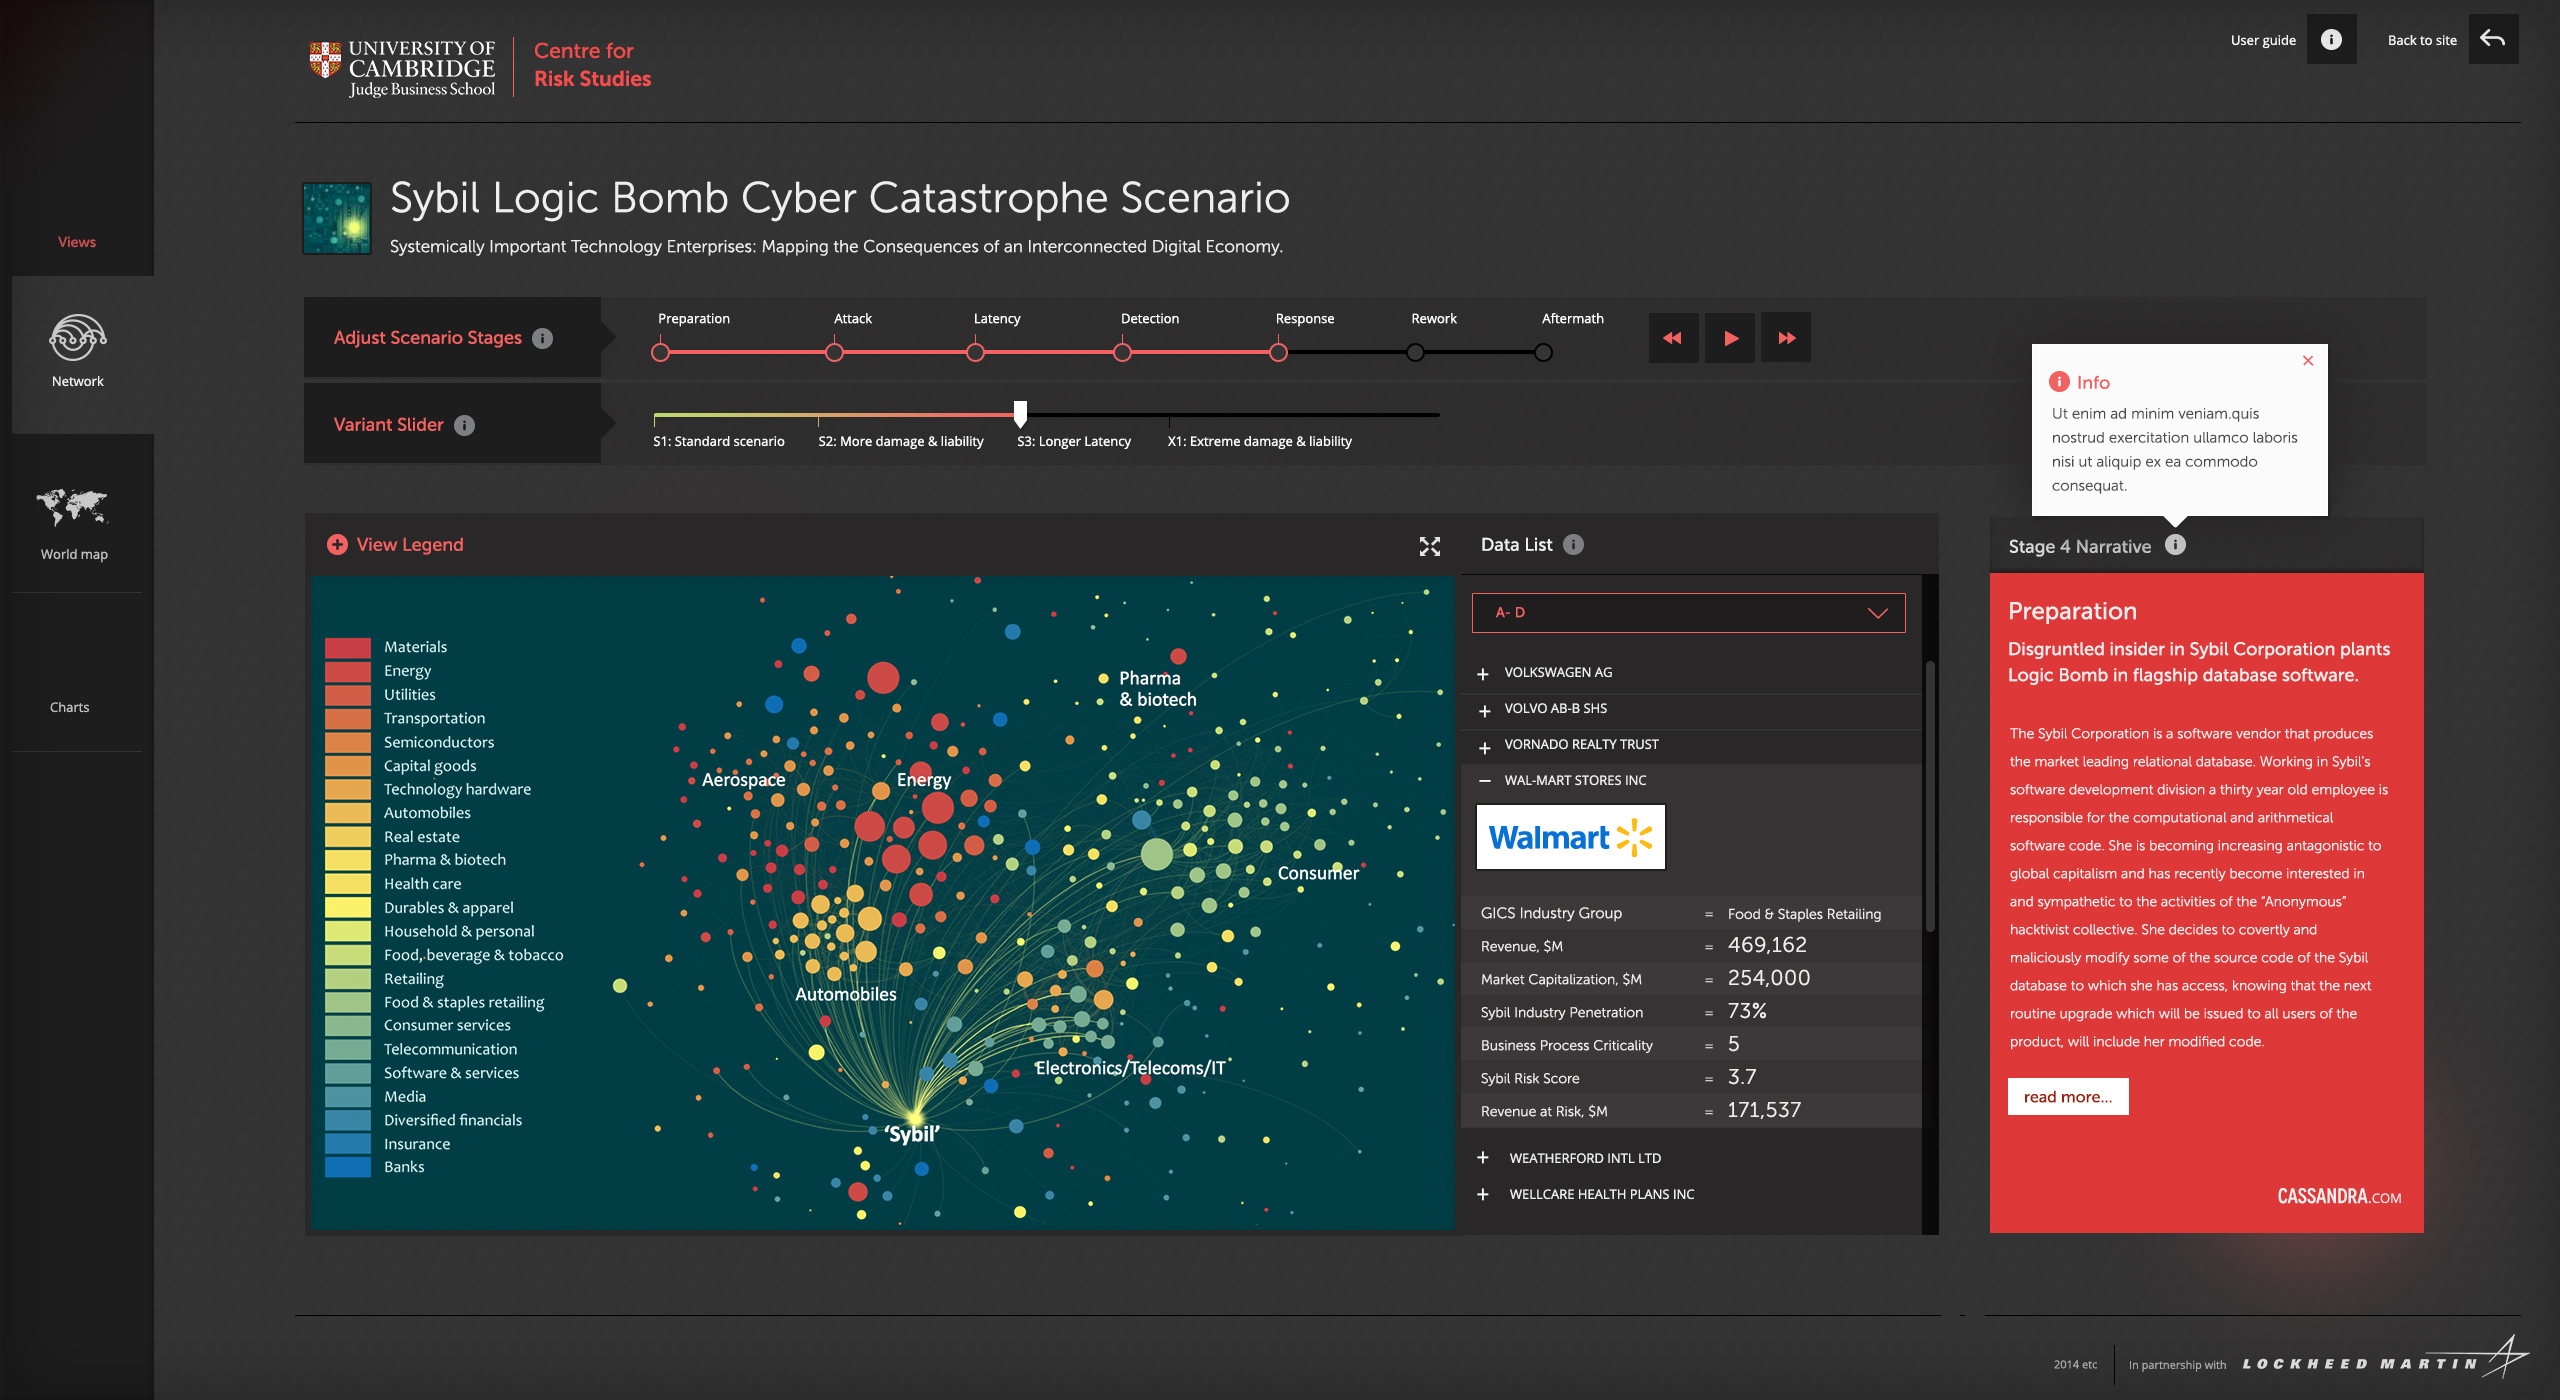This screenshot has width=2560, height=1400.
Task: Click Adjust Scenario Stages info icon
Action: tap(543, 338)
